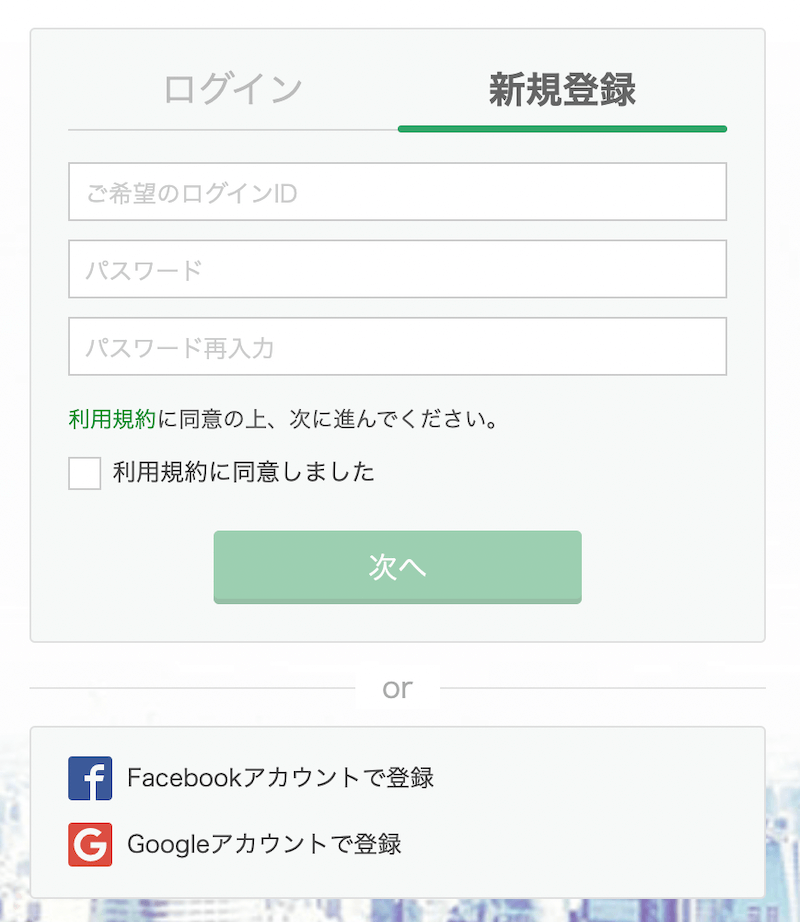Viewport: 800px width, 922px height.
Task: Click the 'or' divider text
Action: 397,688
